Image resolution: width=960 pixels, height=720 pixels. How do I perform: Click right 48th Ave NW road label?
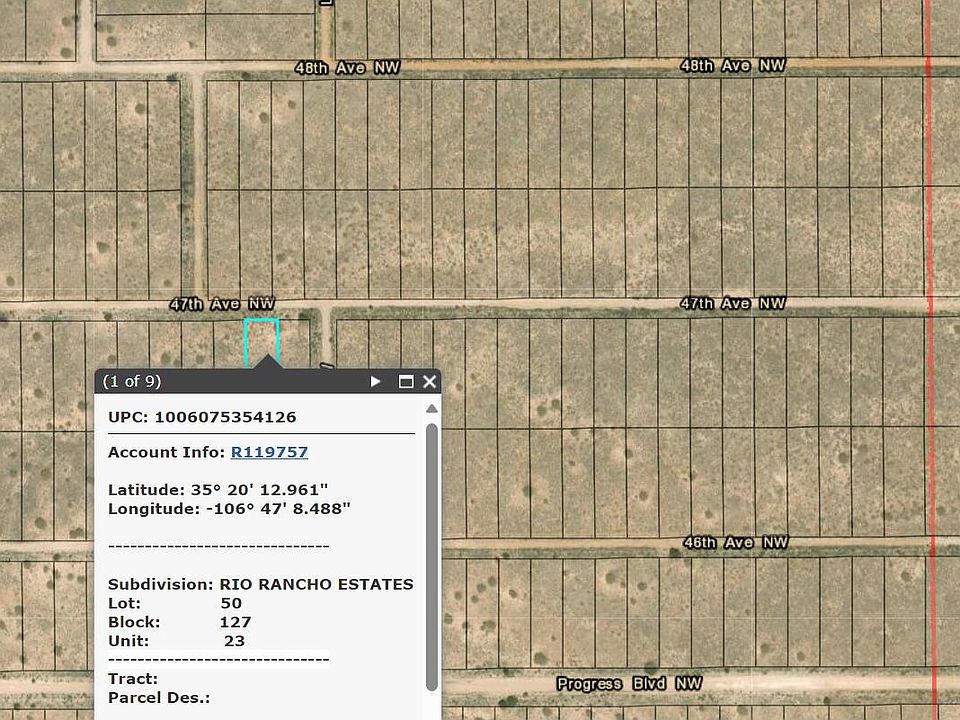(732, 65)
